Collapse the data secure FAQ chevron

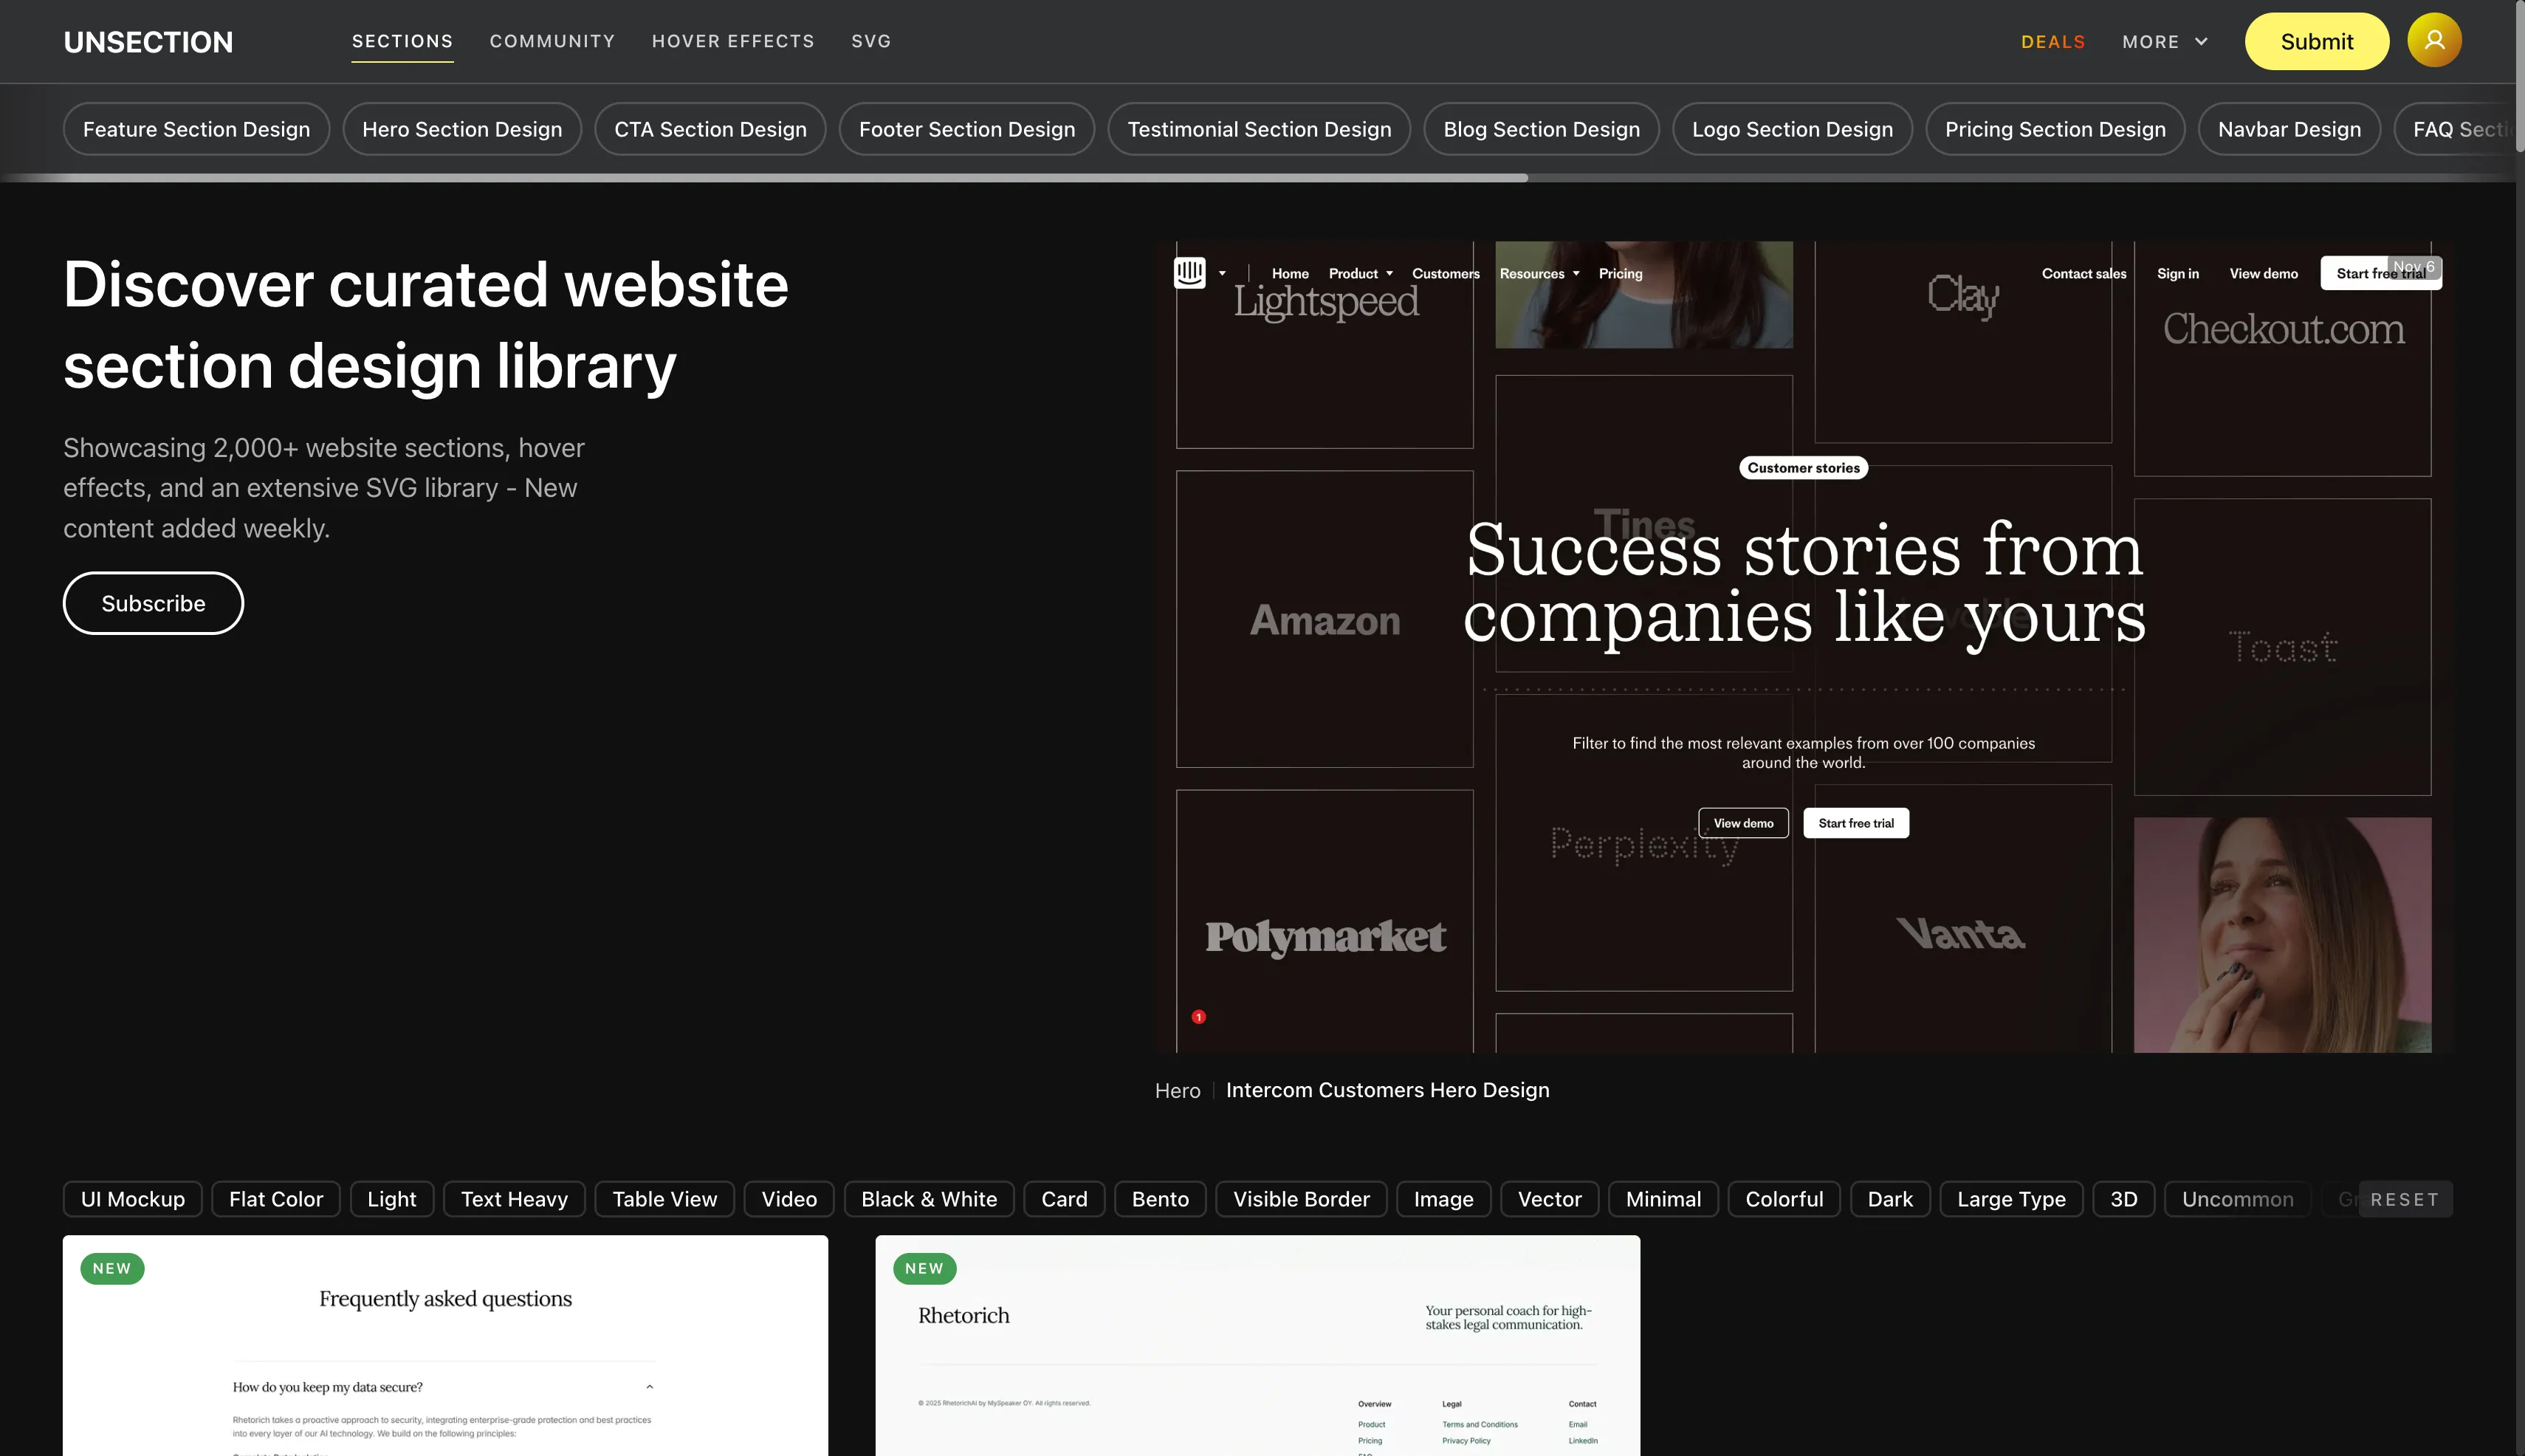pyautogui.click(x=649, y=1387)
